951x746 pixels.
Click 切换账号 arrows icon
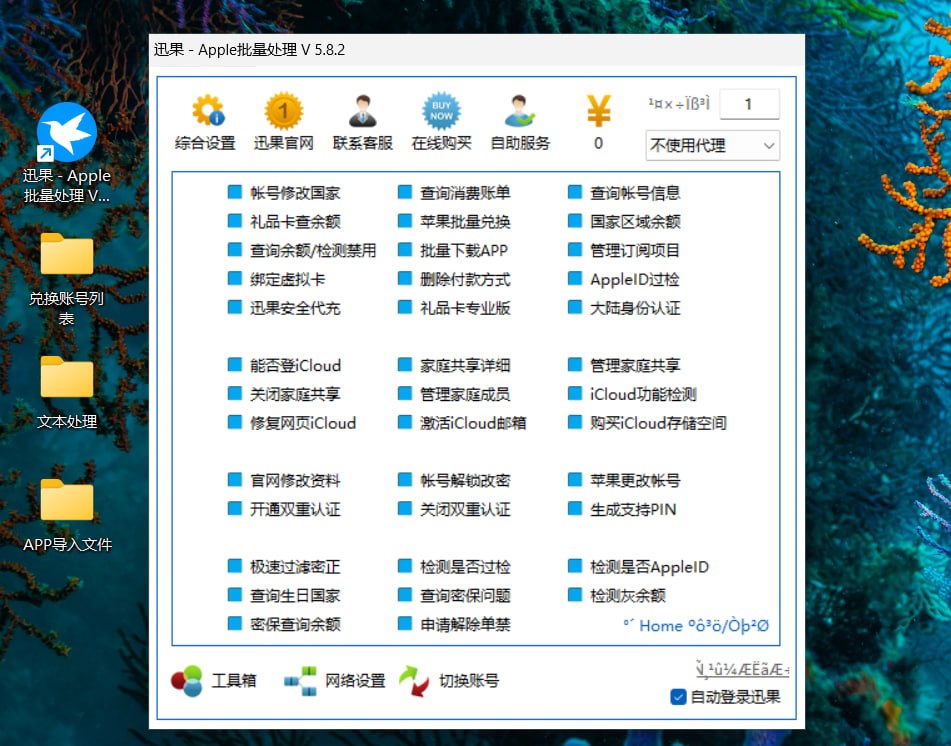coord(414,681)
